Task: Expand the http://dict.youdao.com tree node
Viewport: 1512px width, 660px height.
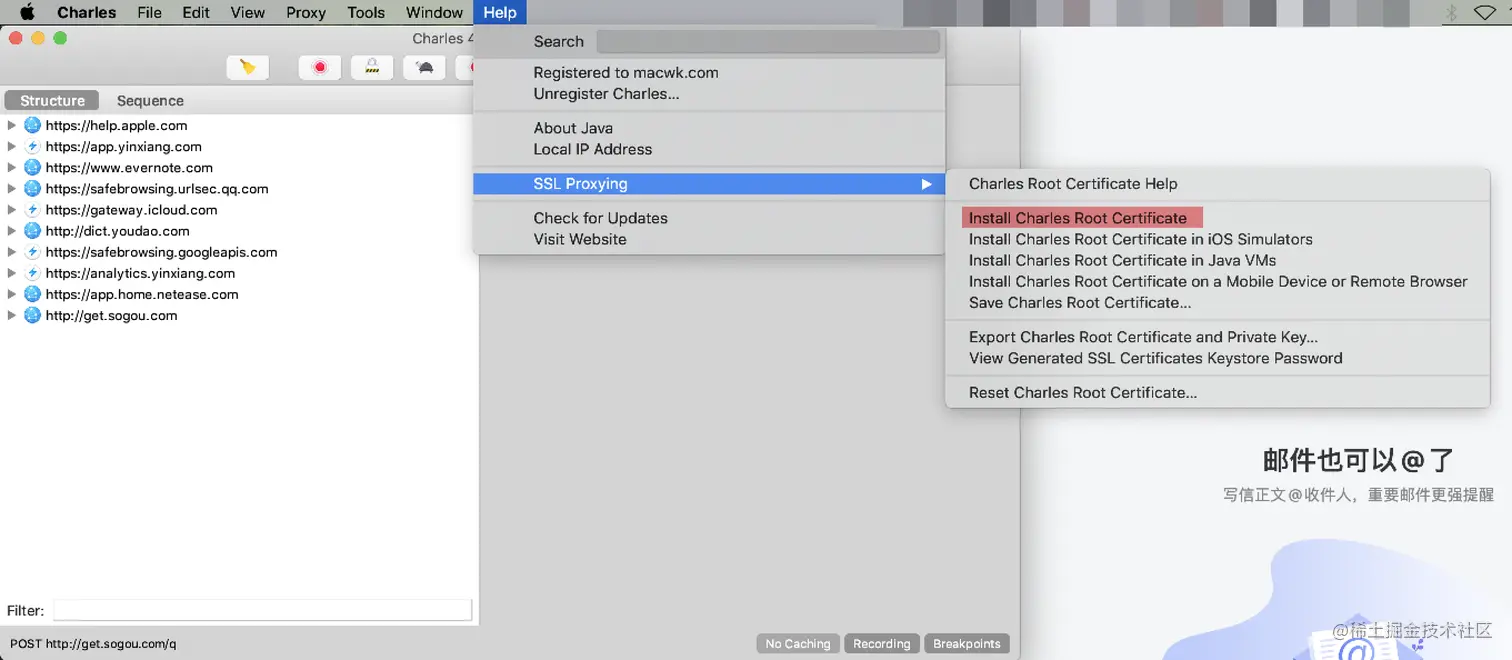Action: pyautogui.click(x=12, y=231)
